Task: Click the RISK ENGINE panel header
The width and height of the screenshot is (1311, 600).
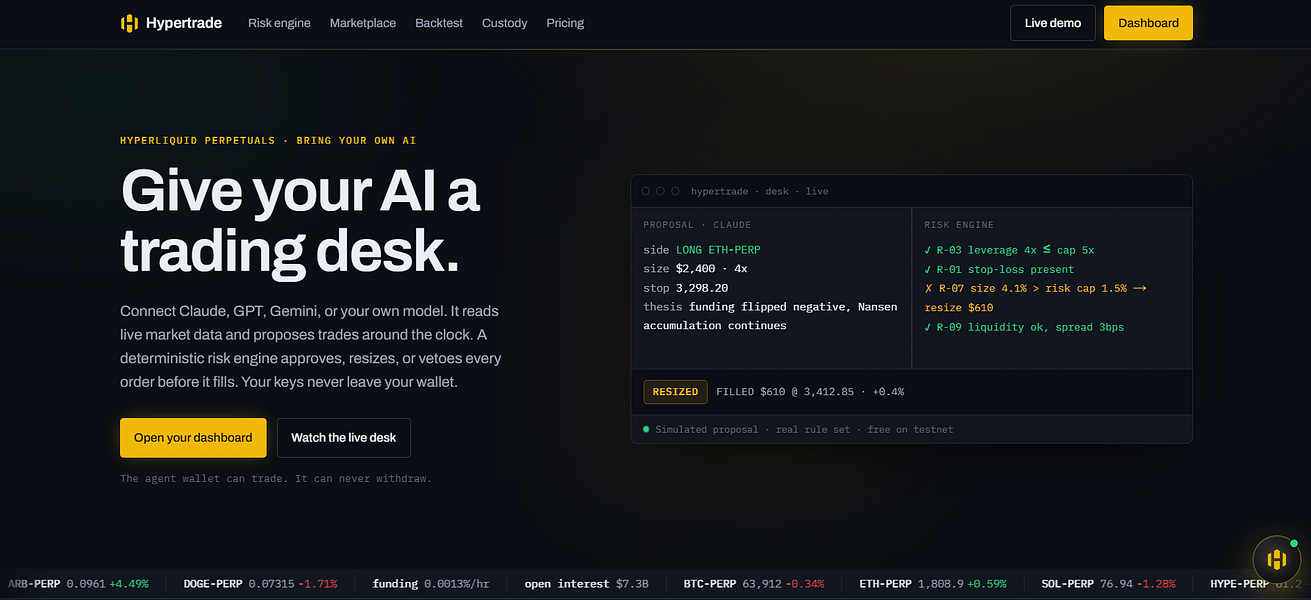Action: 959,225
